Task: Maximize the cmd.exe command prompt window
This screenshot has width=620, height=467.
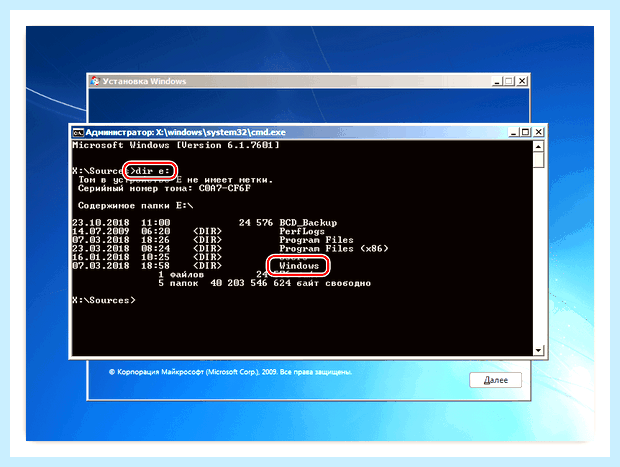Action: [525, 132]
